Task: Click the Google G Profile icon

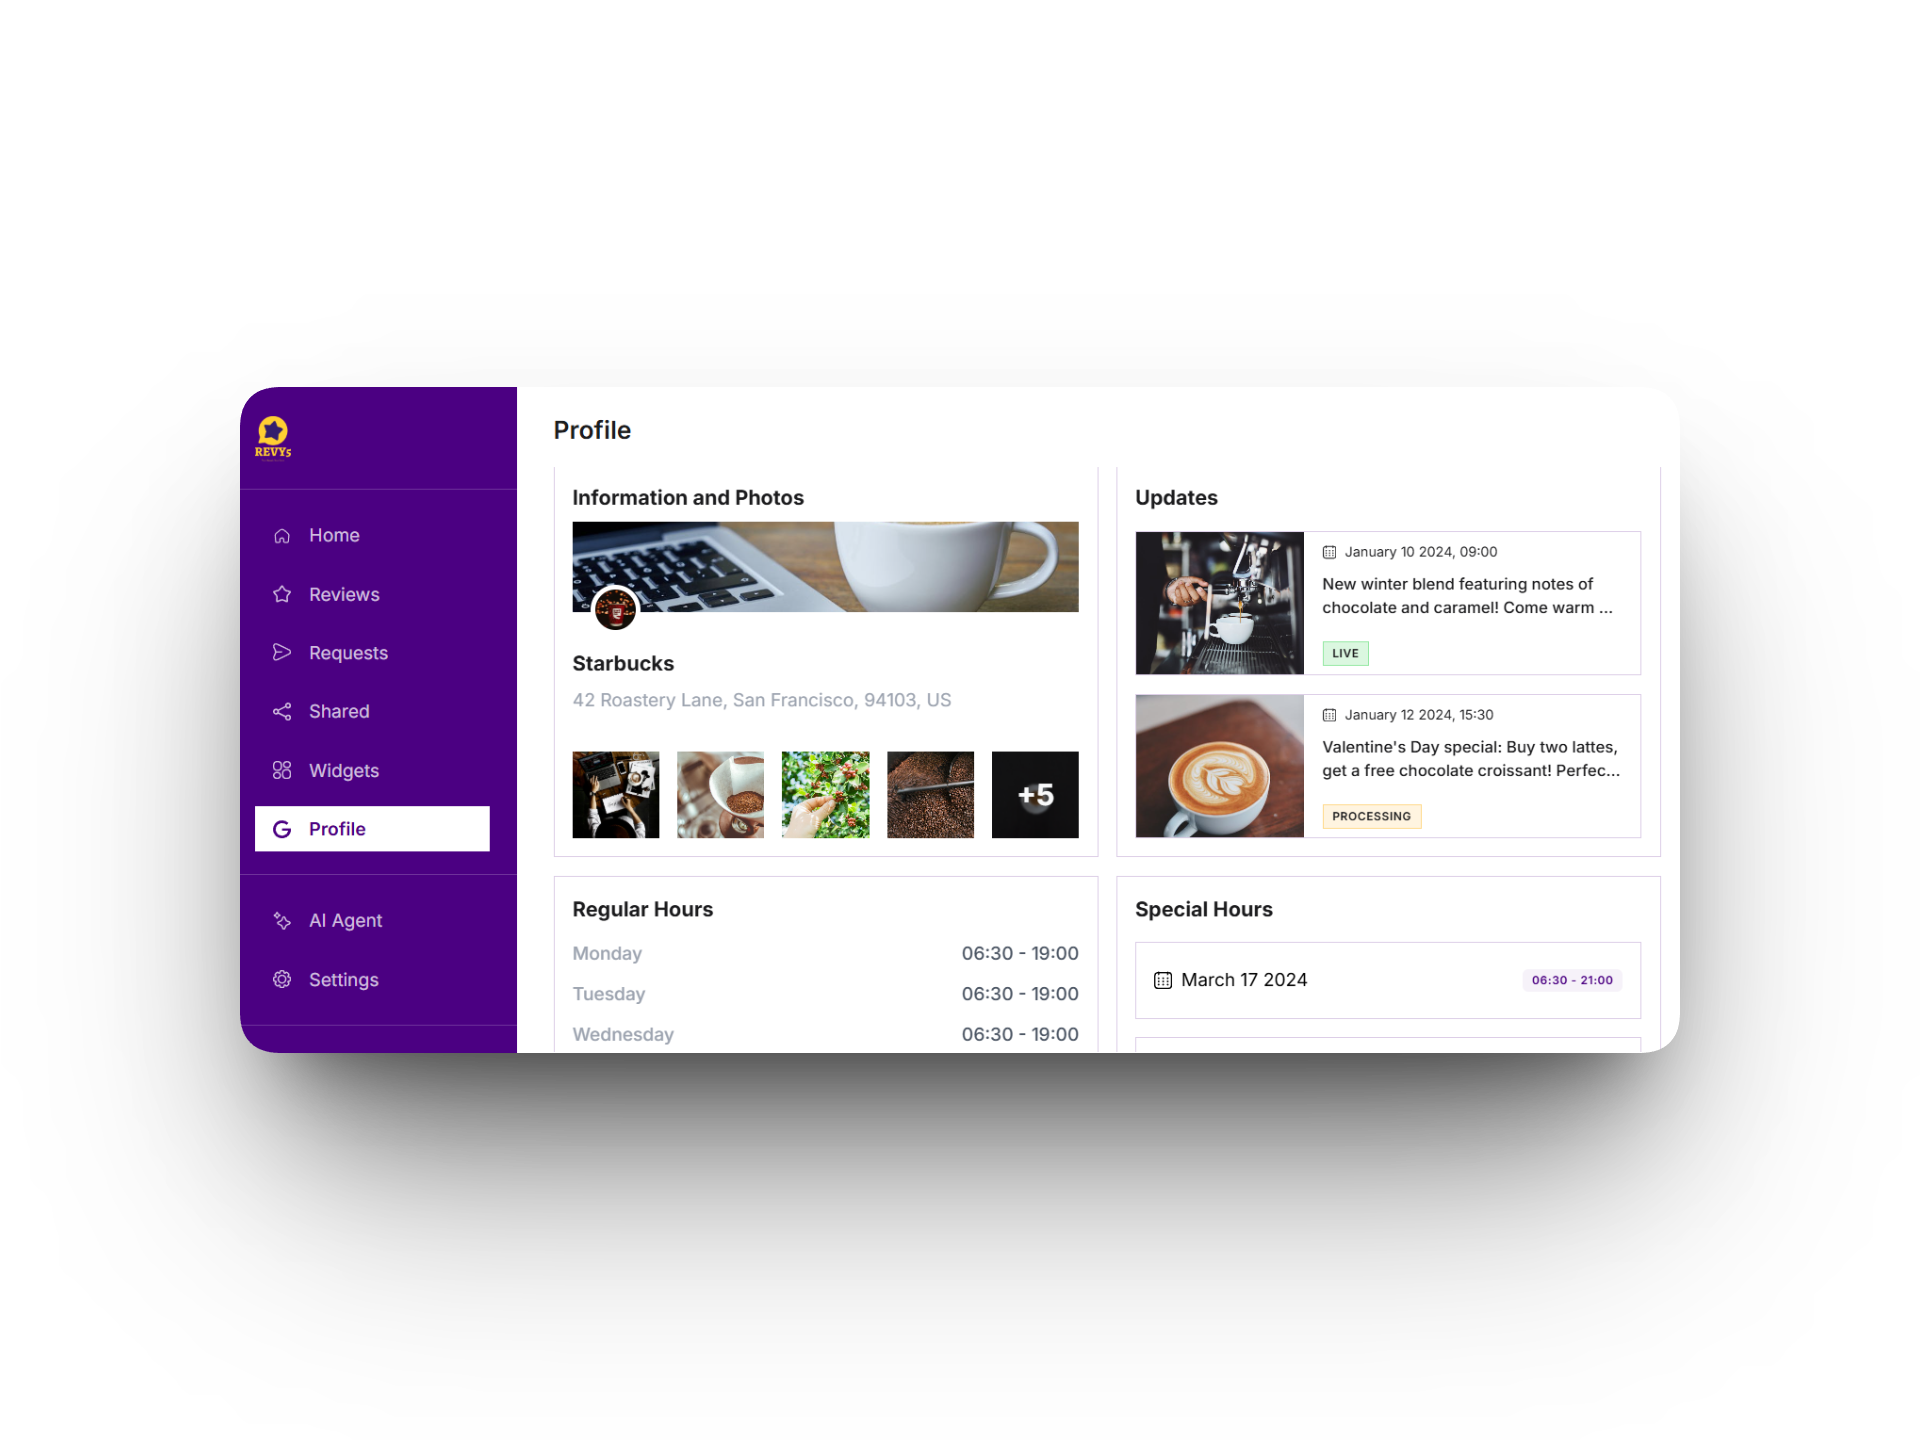Action: pos(282,829)
